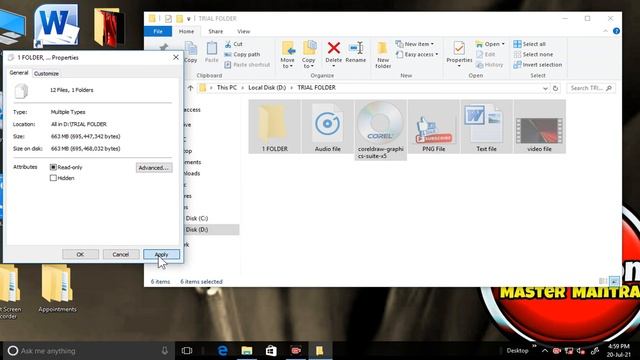Click the red Delete icon
The height and width of the screenshot is (360, 640).
pos(333,48)
